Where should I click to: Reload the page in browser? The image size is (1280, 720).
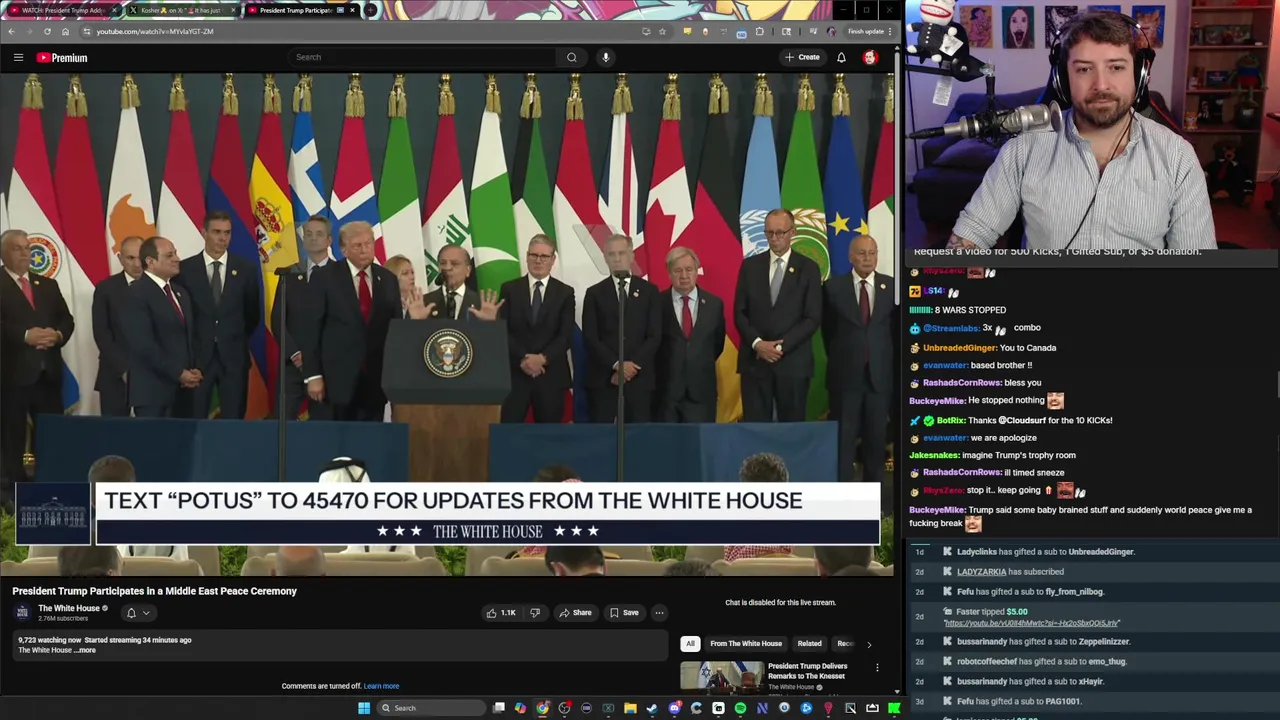47,31
